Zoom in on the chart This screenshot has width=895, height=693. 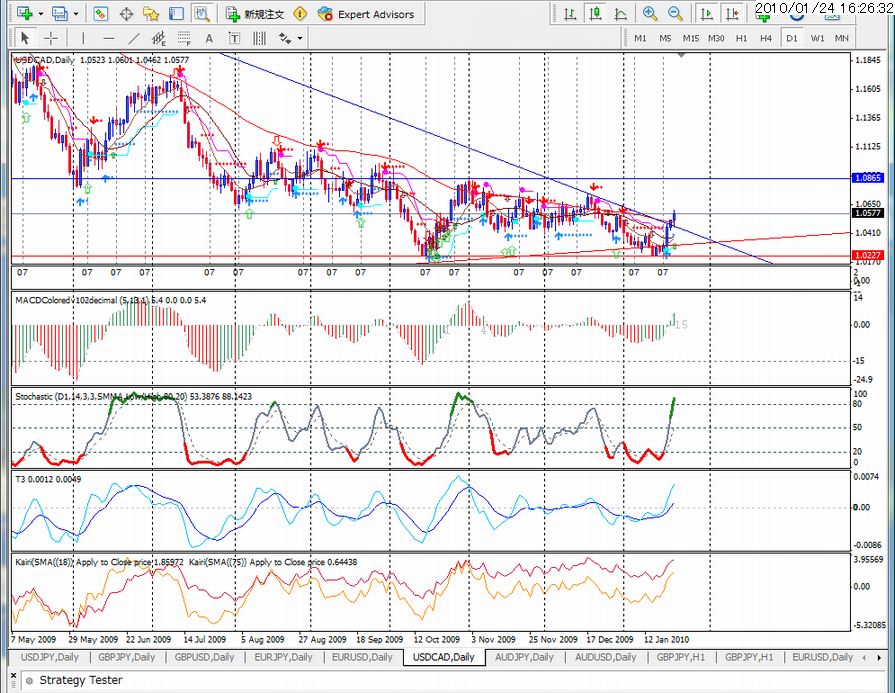point(650,14)
